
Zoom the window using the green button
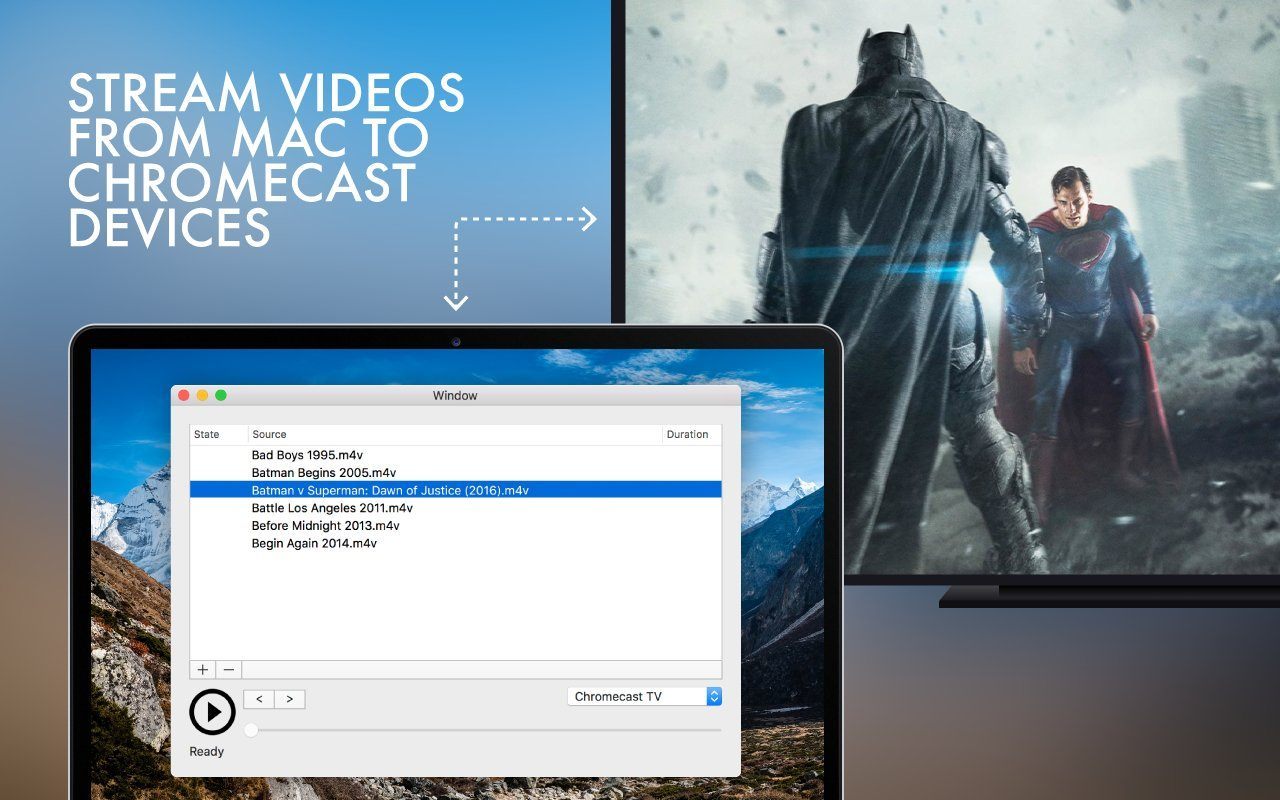click(221, 395)
